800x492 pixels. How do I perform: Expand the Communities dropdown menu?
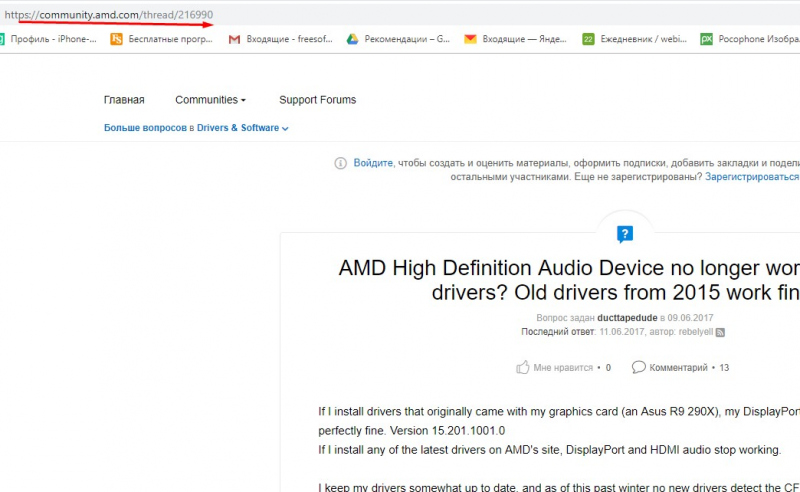210,100
